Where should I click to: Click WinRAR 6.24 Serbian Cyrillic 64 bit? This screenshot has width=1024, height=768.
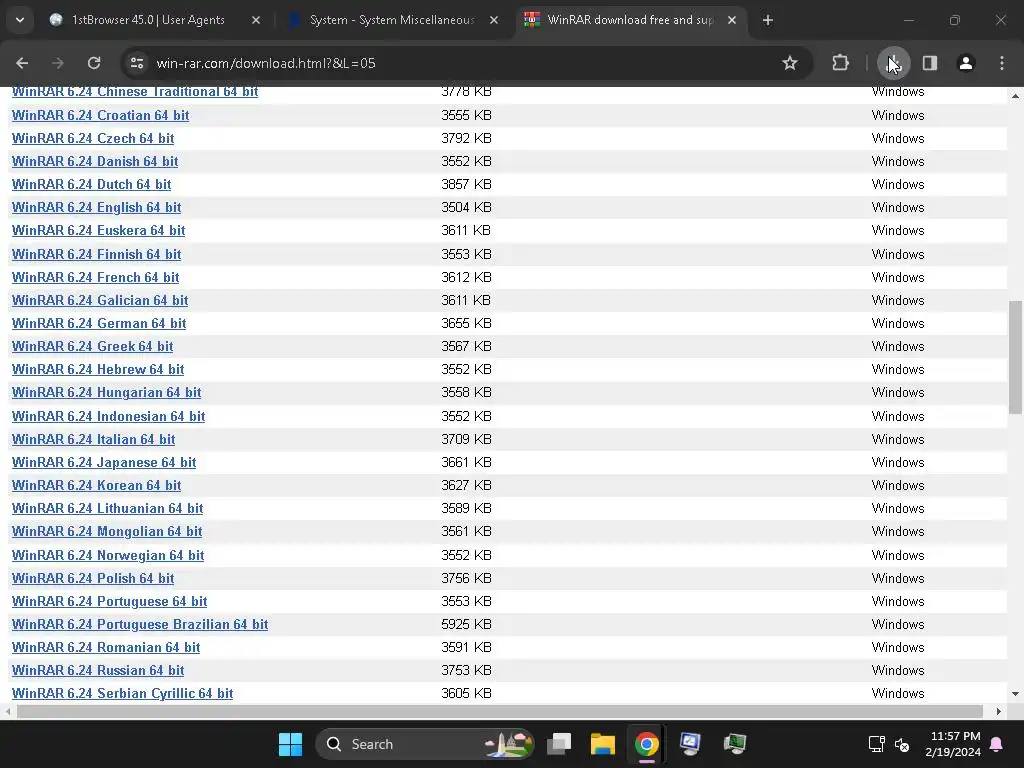(122, 694)
